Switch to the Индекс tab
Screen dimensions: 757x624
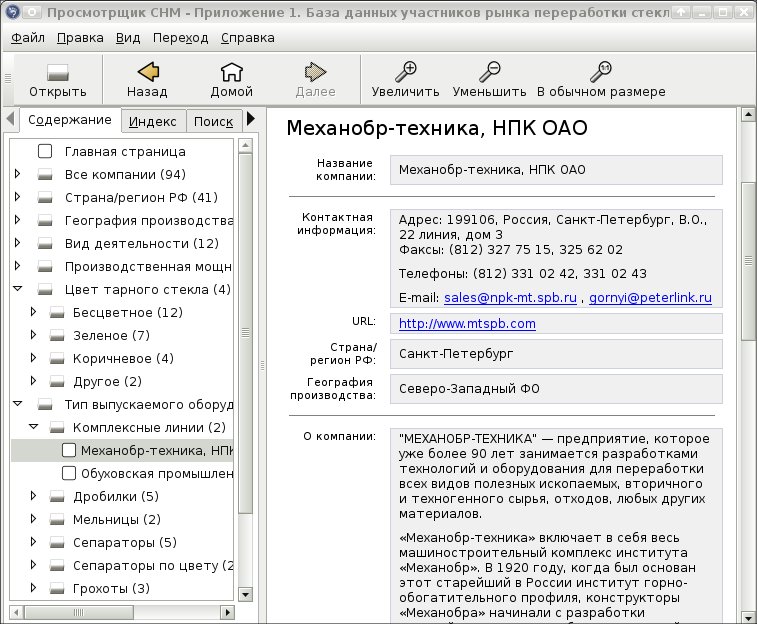coord(153,122)
